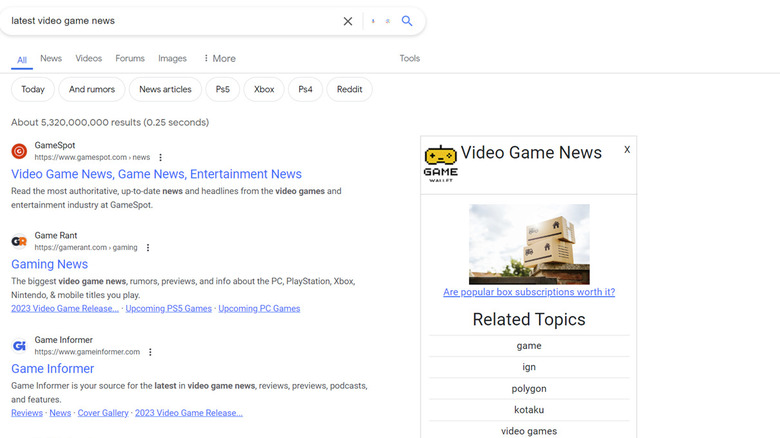The height and width of the screenshot is (438, 780).
Task: Open the Gaming News result link
Action: (x=50, y=264)
